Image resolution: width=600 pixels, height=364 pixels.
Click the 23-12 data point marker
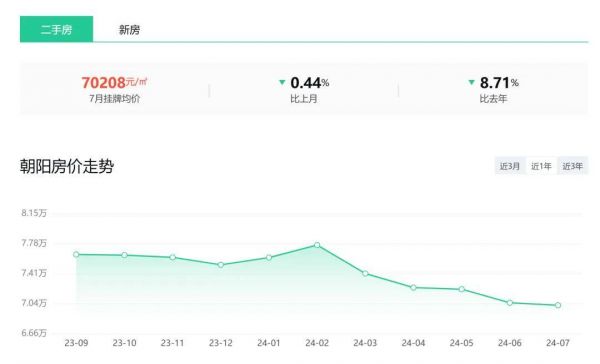coord(221,265)
